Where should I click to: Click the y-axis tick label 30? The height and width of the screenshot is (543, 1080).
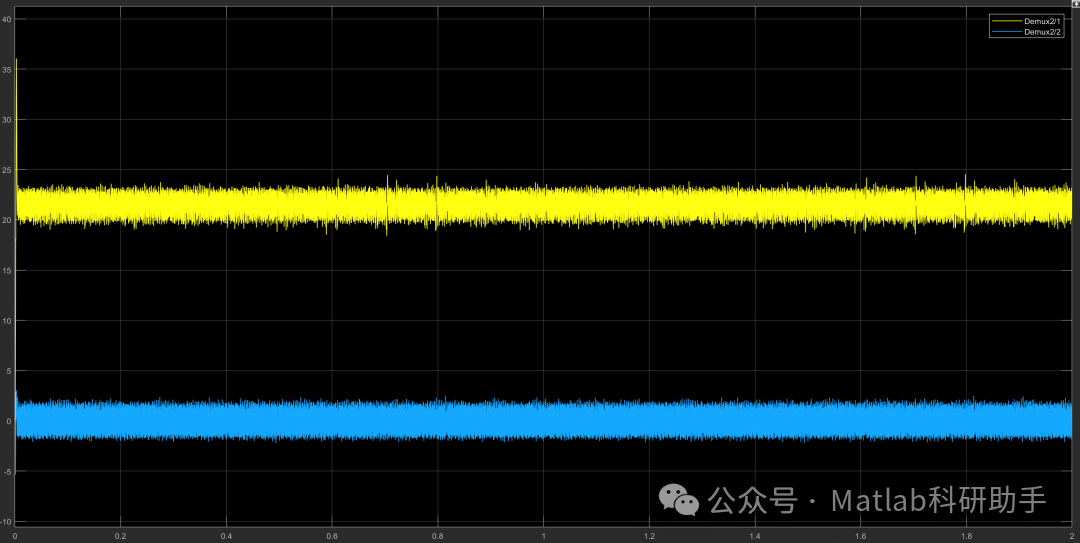click(x=6, y=120)
